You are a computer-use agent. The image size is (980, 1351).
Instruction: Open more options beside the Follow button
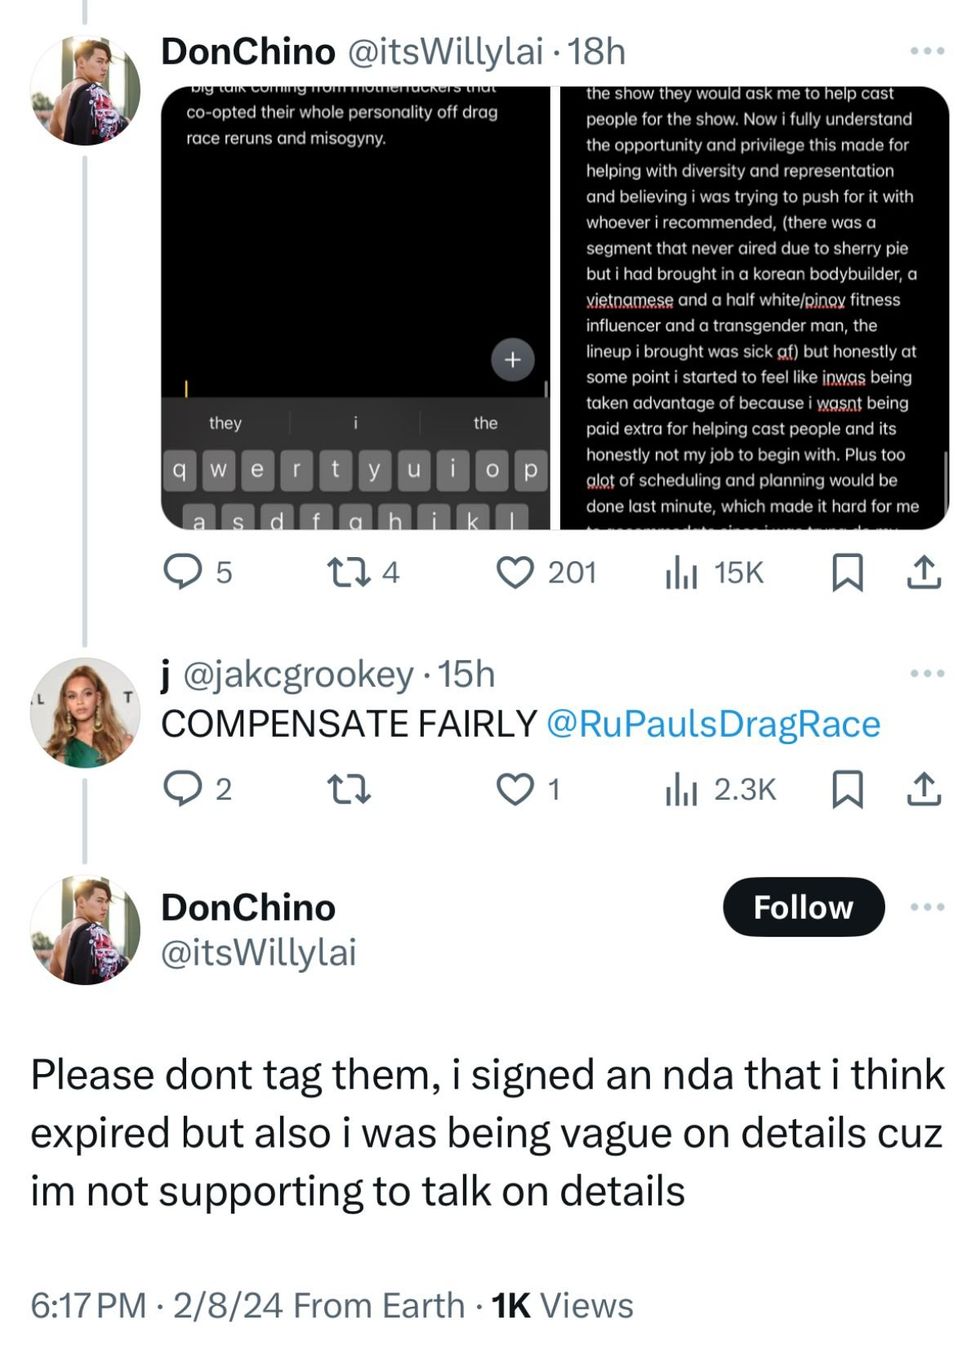tap(927, 907)
